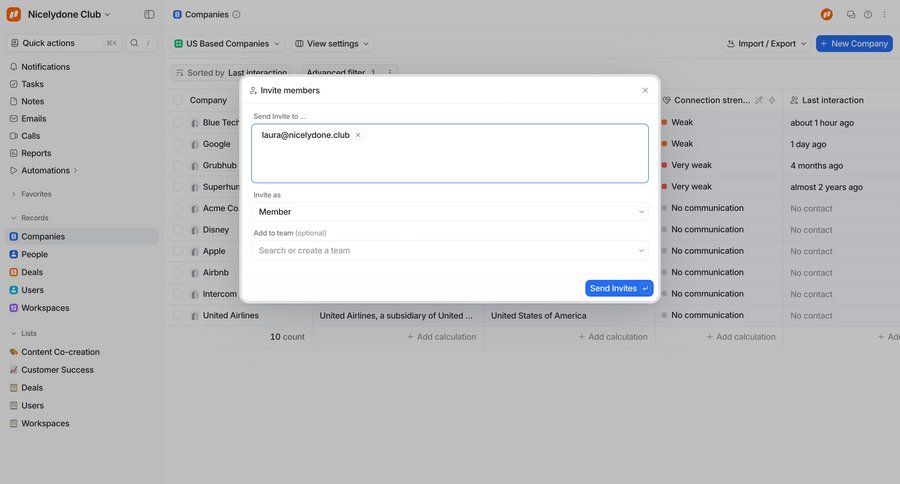The height and width of the screenshot is (484, 900).
Task: Click Add calculation under Connection strength column
Action: (x=740, y=337)
